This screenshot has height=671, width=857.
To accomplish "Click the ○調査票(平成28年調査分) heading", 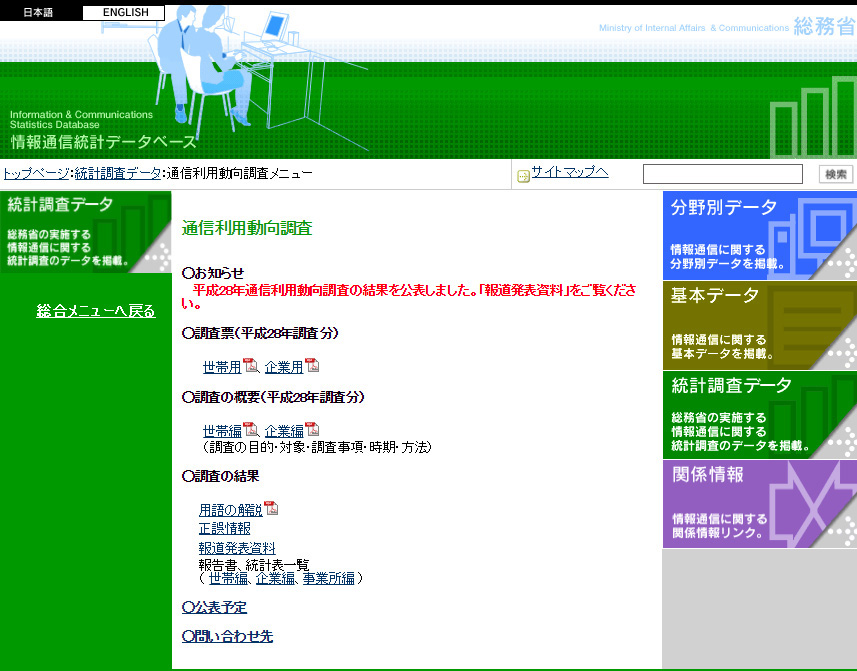I will (260, 333).
